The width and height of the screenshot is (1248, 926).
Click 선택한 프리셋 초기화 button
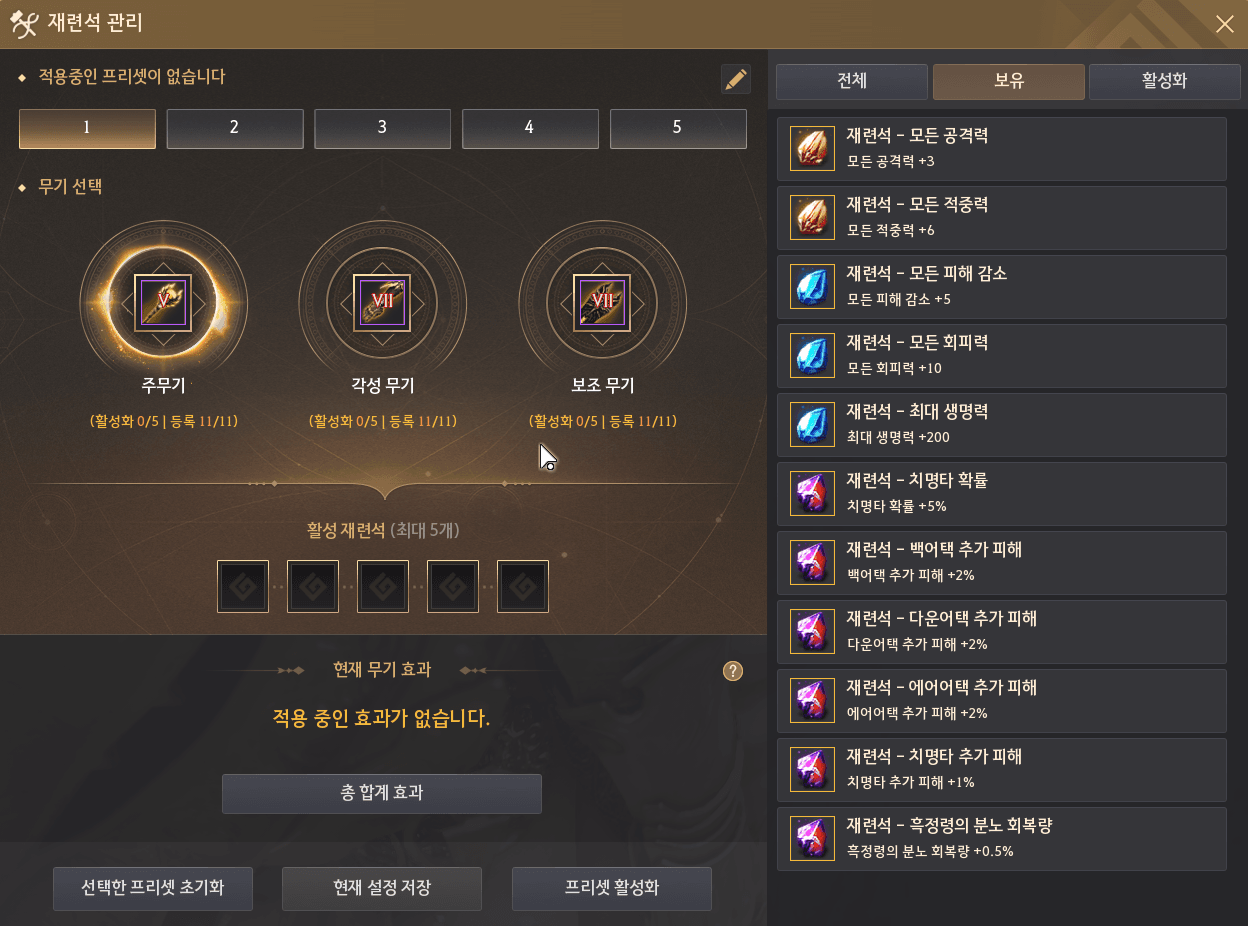[153, 888]
